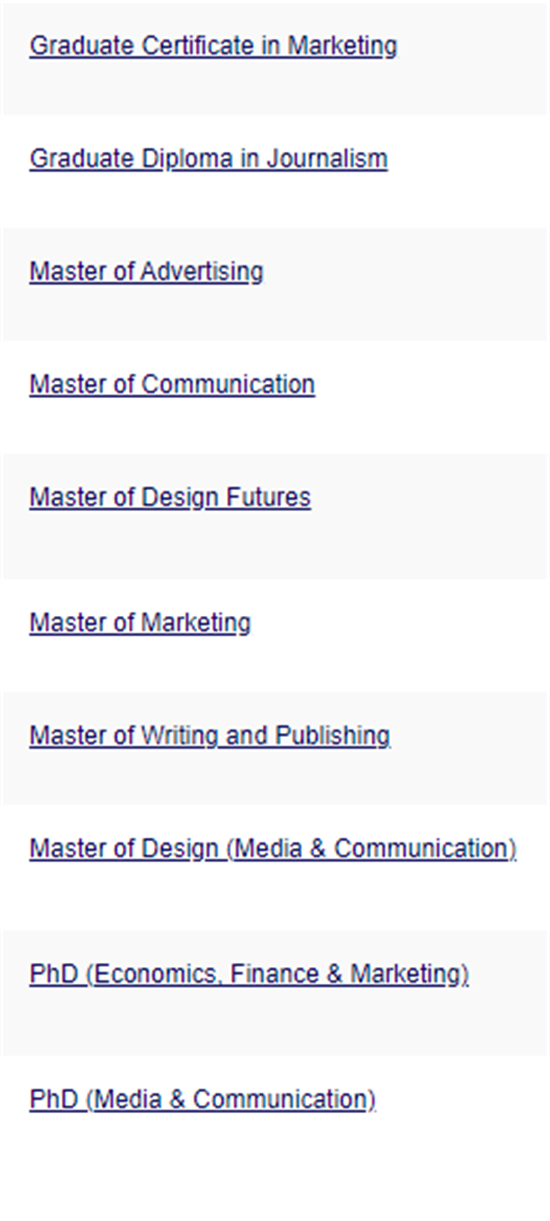Visit the Media & Communication doctorate link

click(203, 1100)
